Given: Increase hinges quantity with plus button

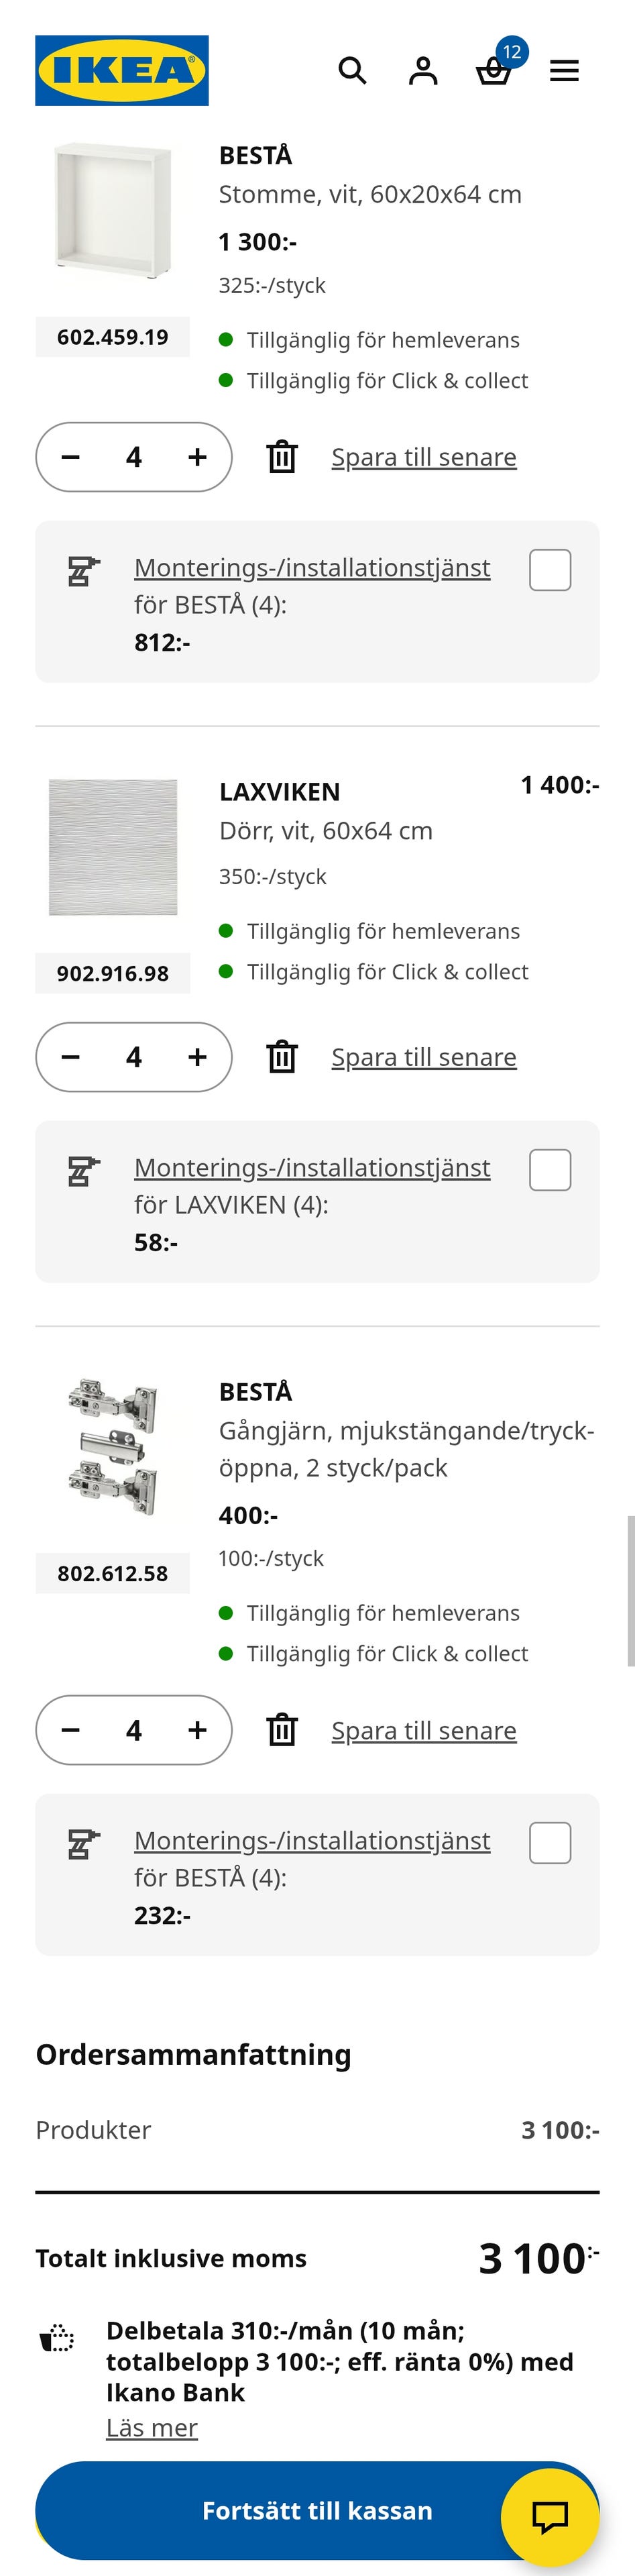Looking at the screenshot, I should click(198, 1730).
